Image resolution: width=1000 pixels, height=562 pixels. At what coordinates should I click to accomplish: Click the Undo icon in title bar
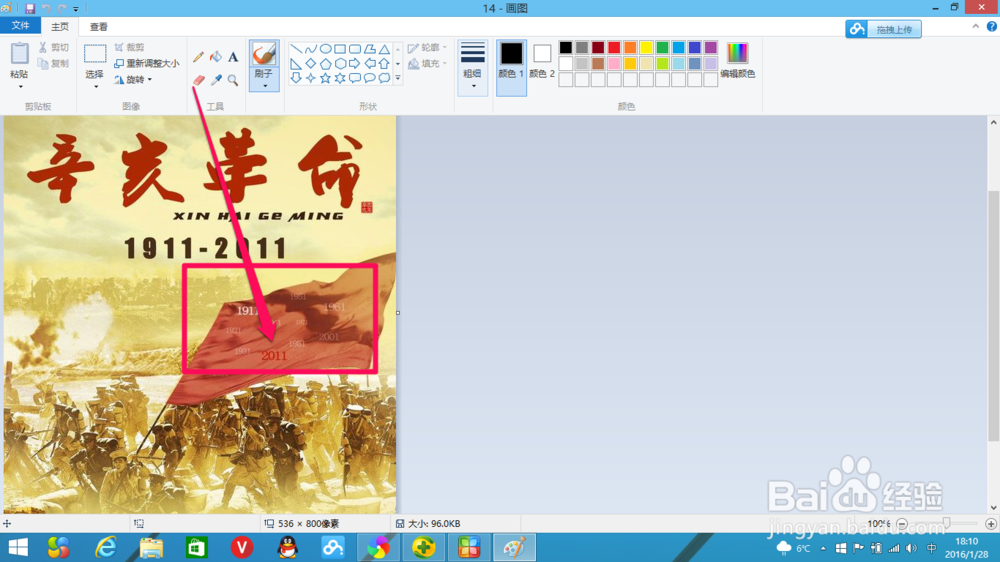point(46,8)
